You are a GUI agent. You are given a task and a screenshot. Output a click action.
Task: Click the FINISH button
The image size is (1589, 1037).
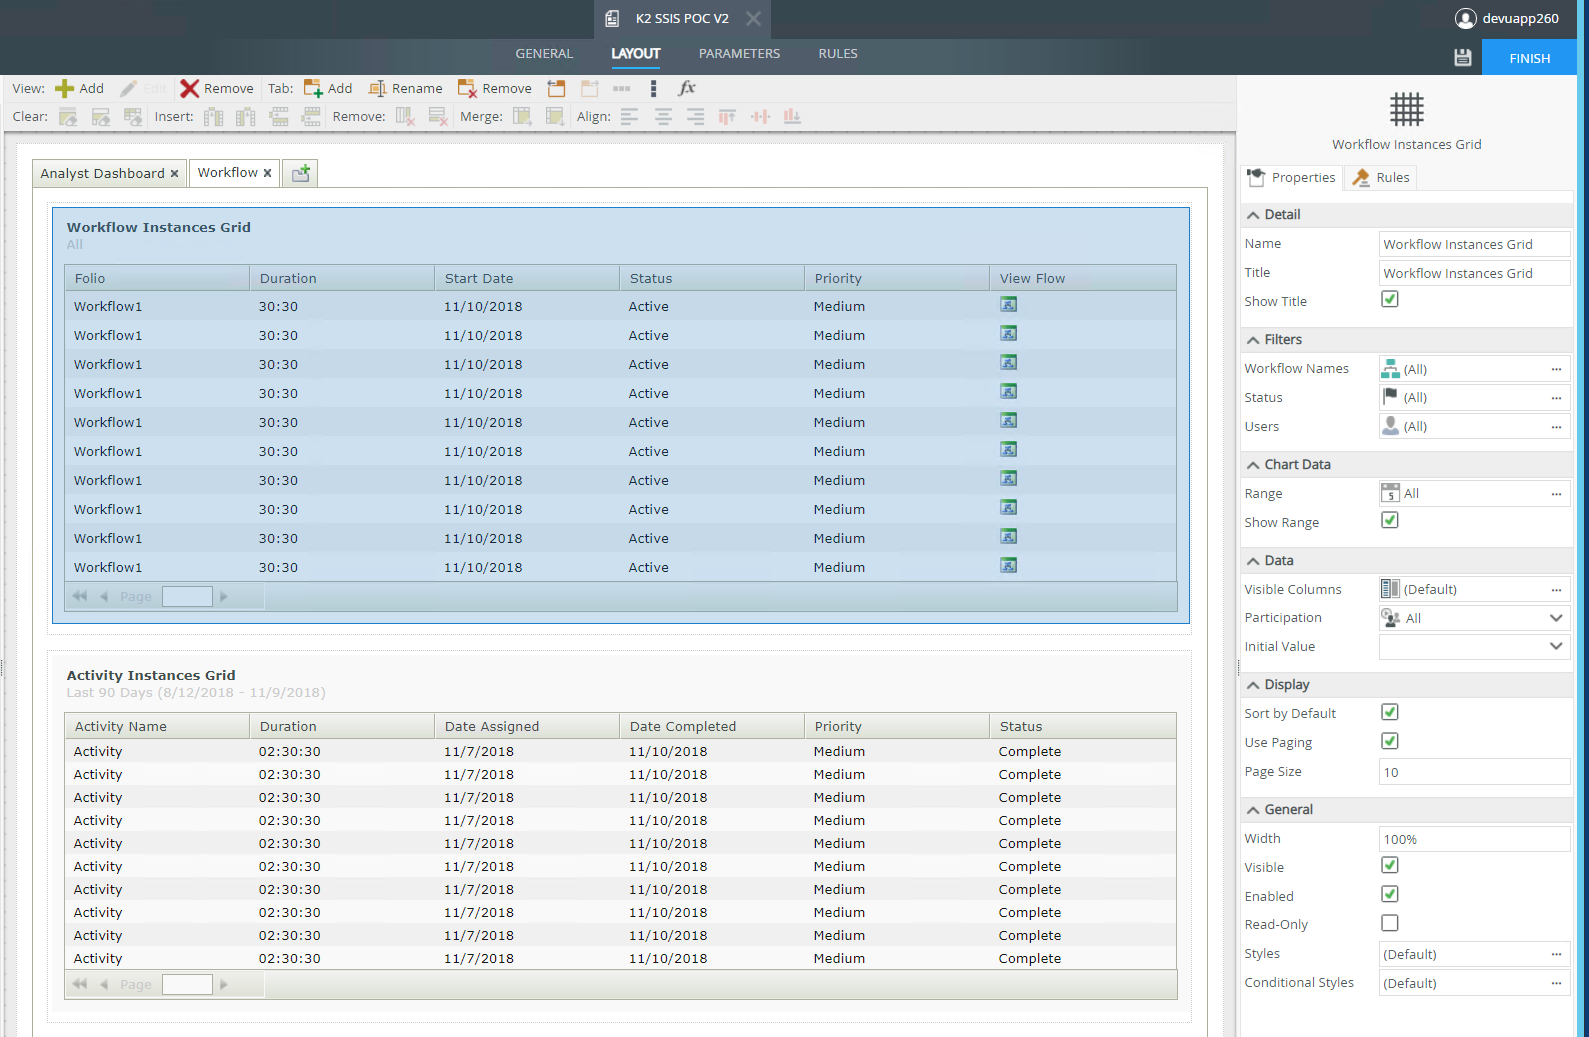click(1529, 58)
